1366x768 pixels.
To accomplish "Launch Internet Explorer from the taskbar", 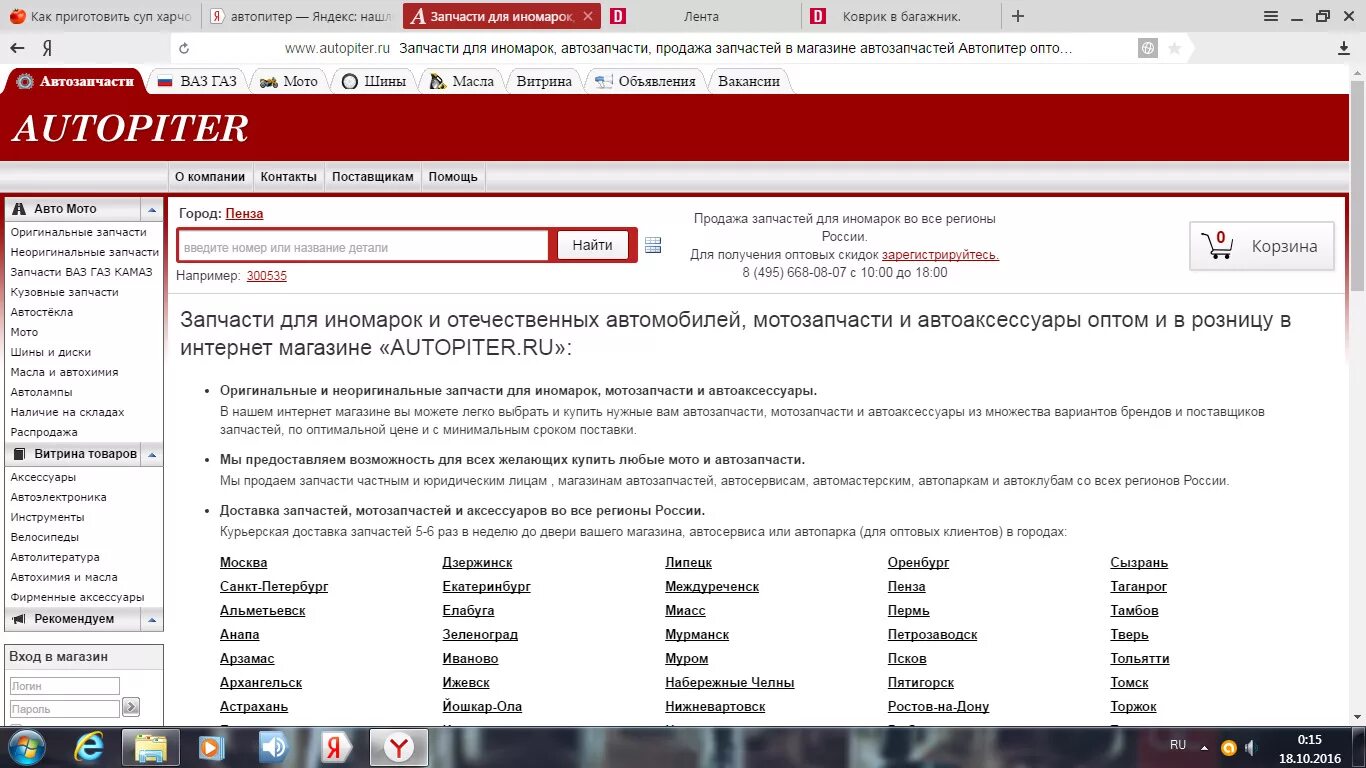I will 89,747.
